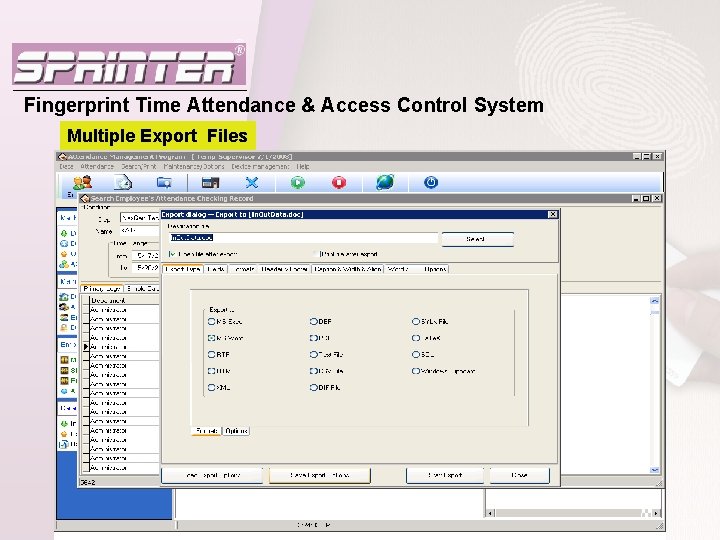Open the bottom Formats tab under export list

[x=206, y=431]
